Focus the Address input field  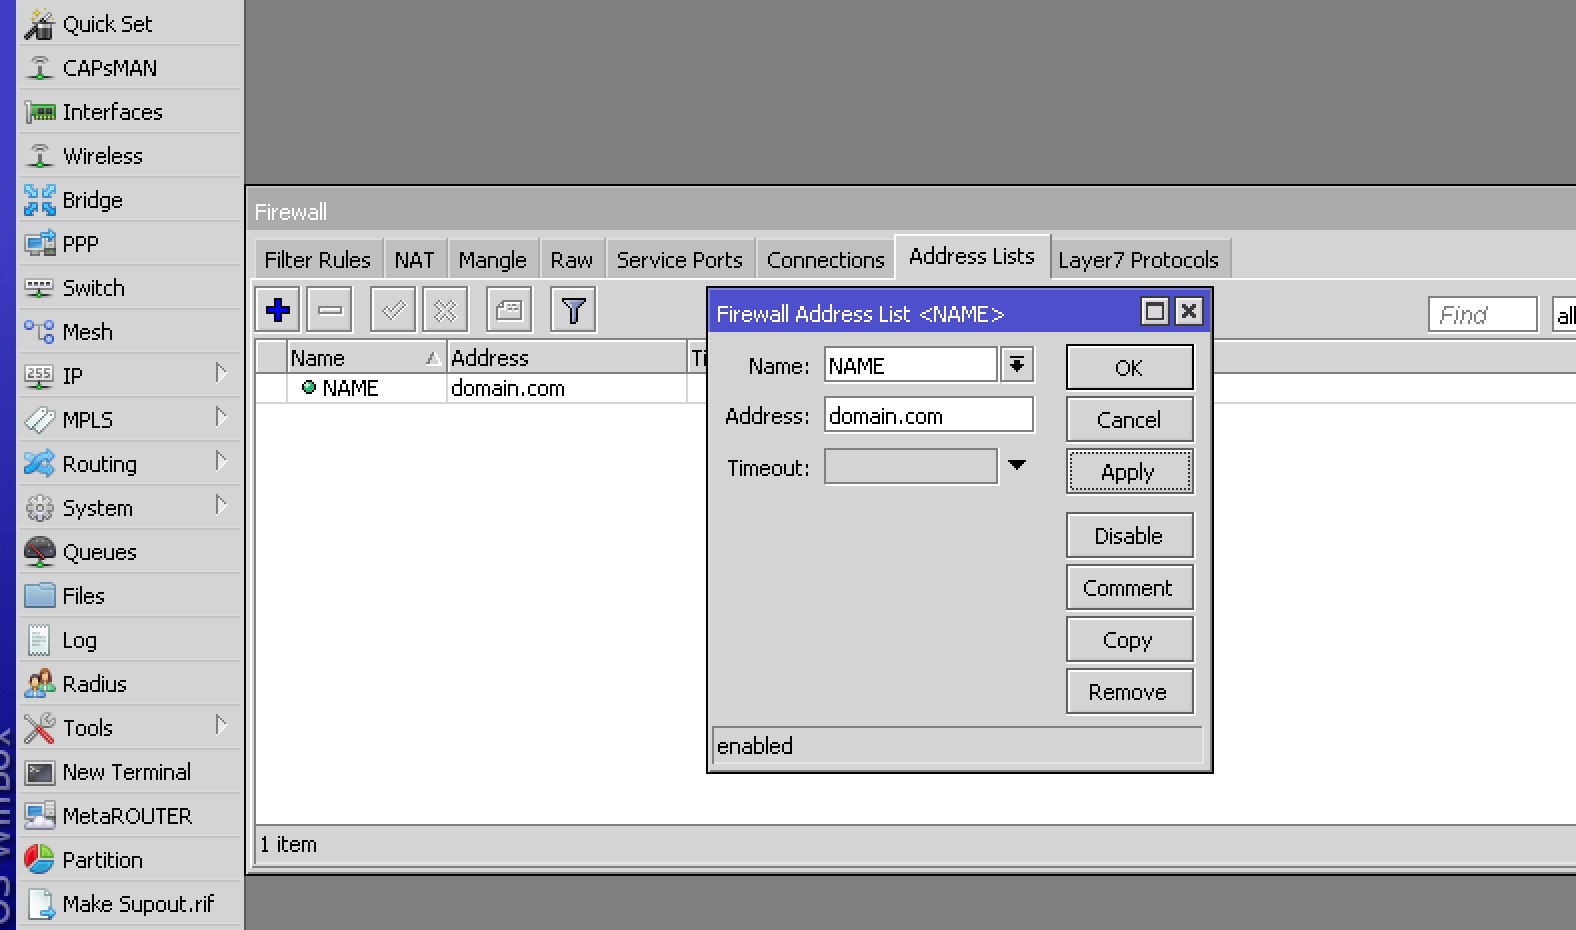(928, 415)
